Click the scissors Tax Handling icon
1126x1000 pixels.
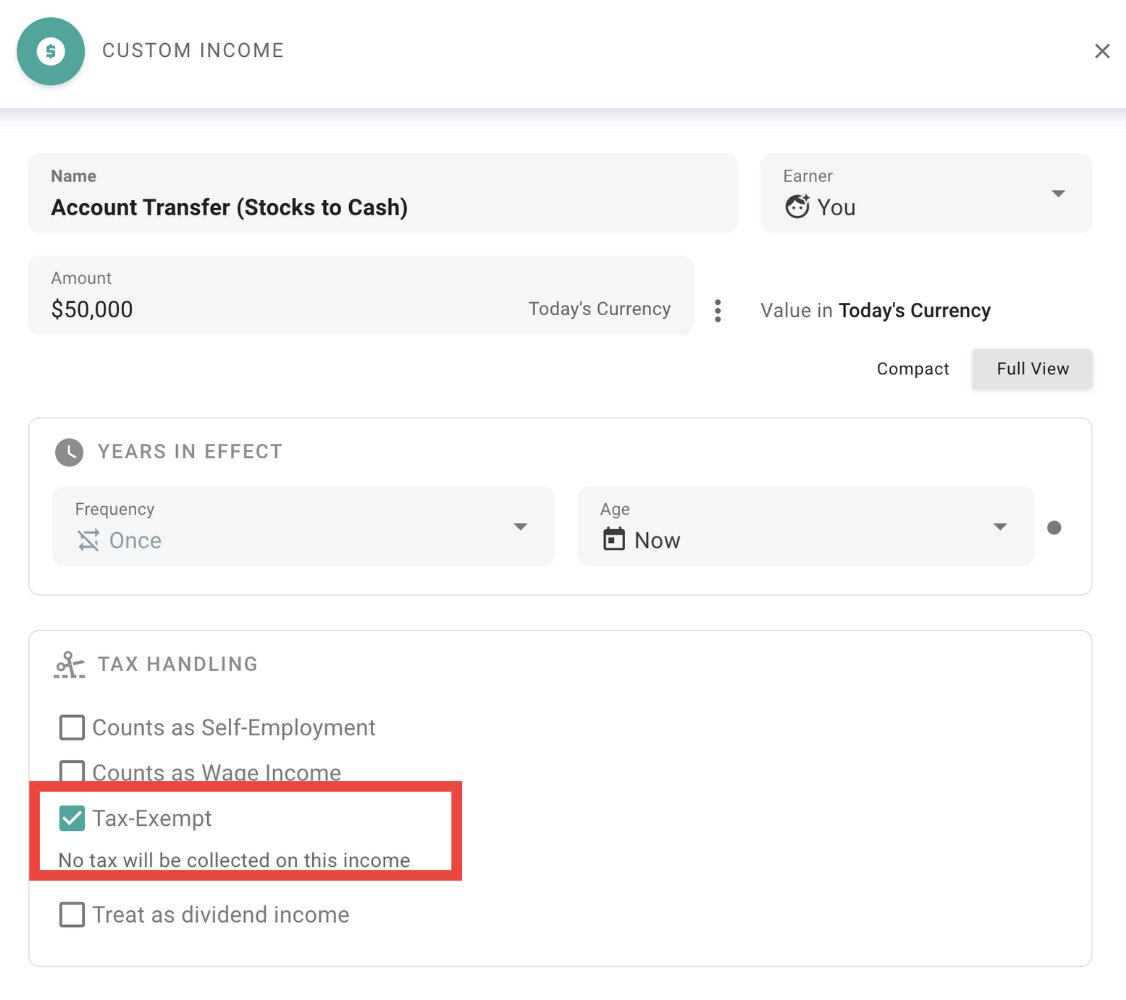[x=68, y=663]
